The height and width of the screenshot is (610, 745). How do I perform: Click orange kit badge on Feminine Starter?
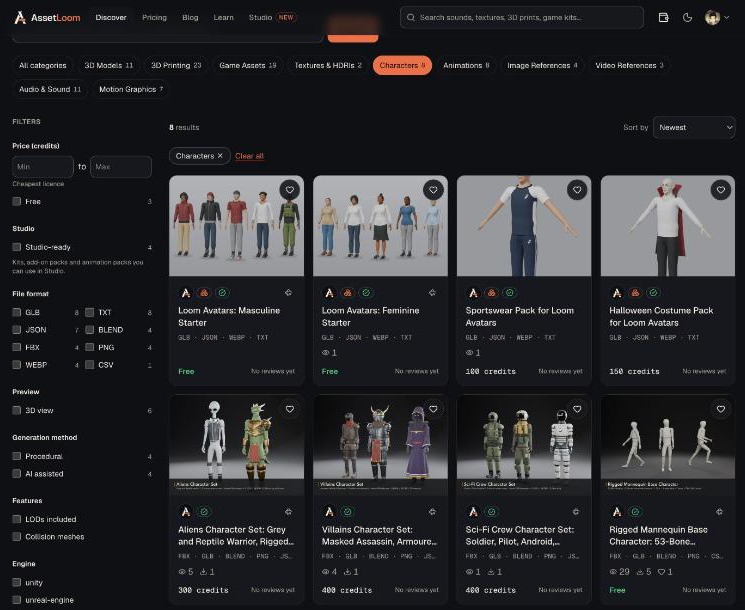click(x=348, y=293)
